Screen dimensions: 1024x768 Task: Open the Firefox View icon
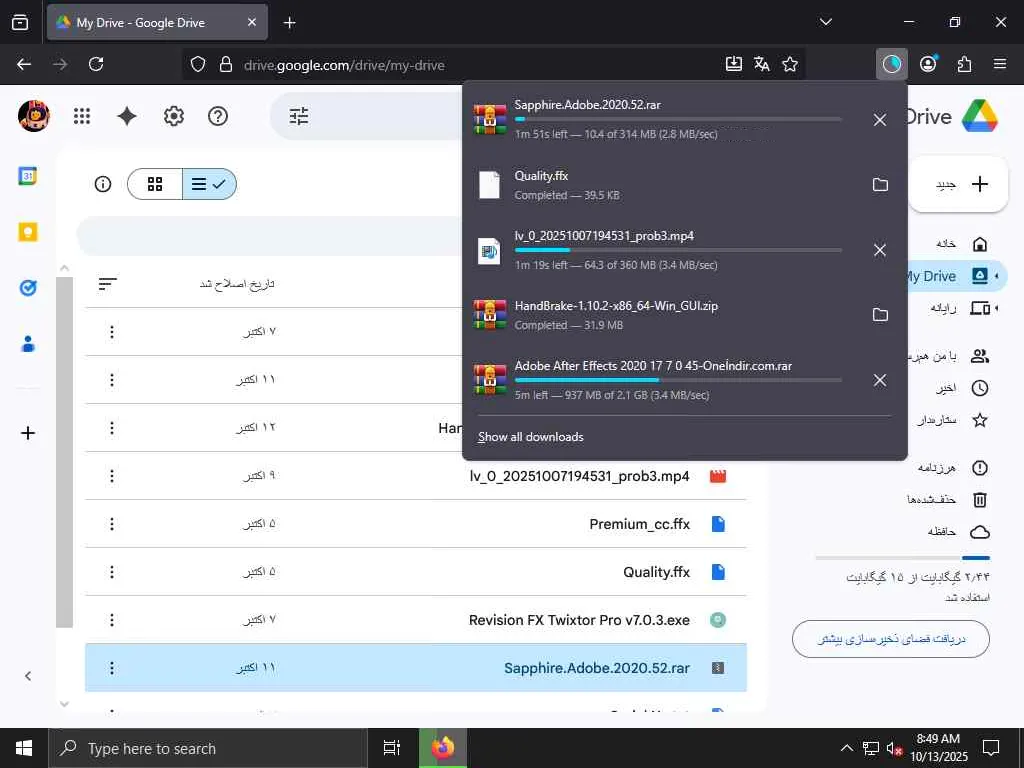[x=20, y=22]
